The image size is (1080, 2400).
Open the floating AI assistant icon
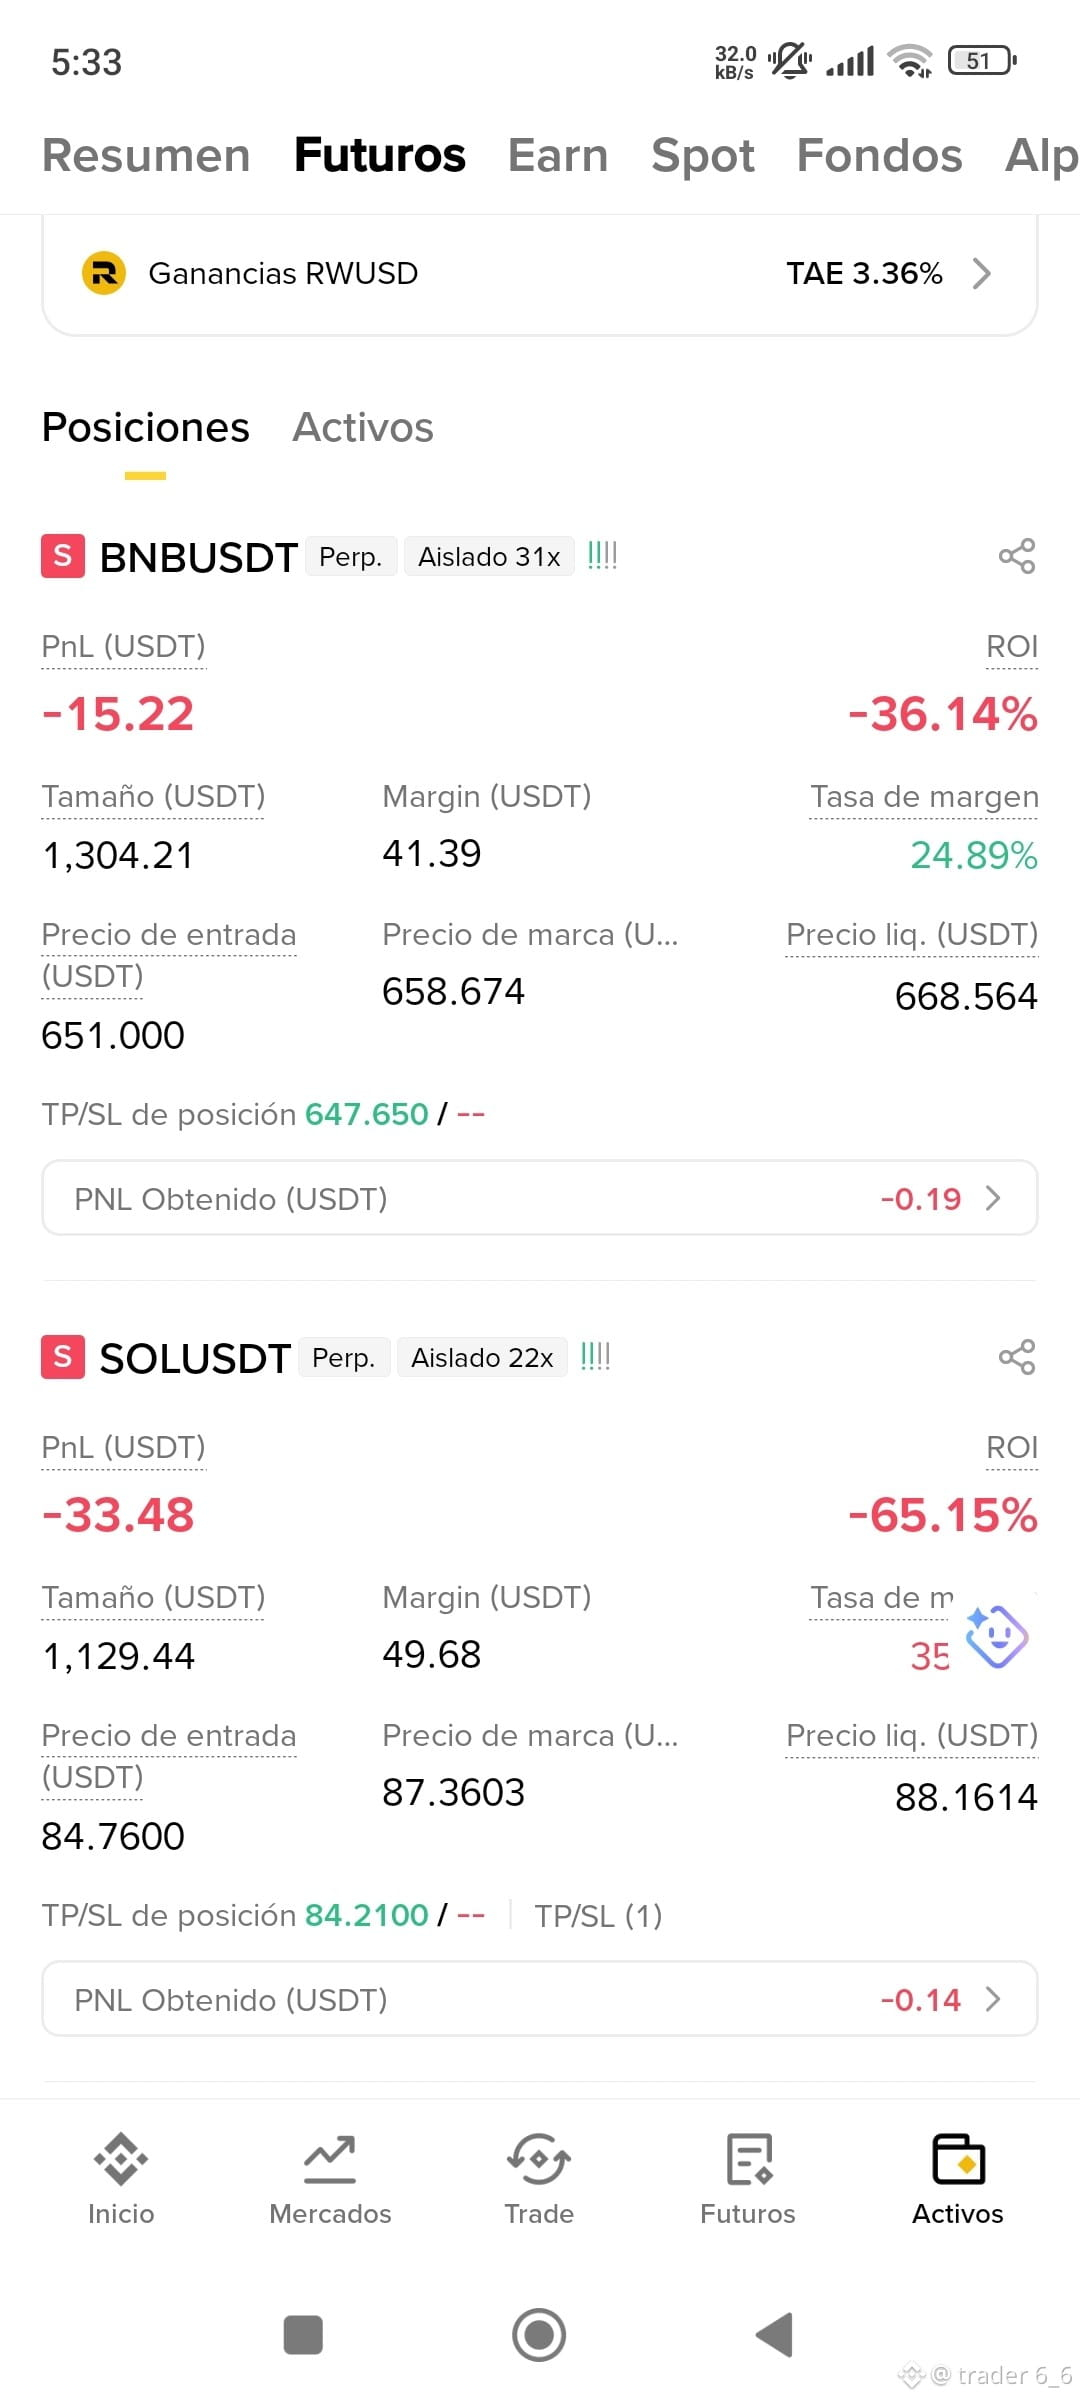(x=996, y=1636)
